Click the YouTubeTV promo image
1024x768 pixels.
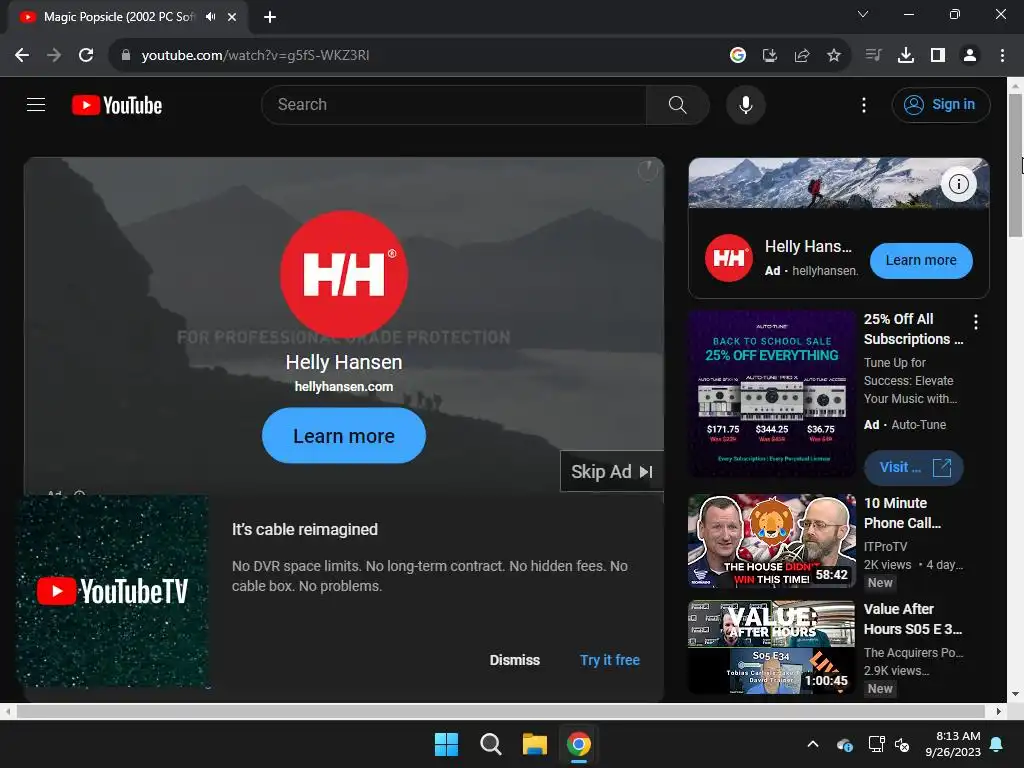(x=112, y=591)
